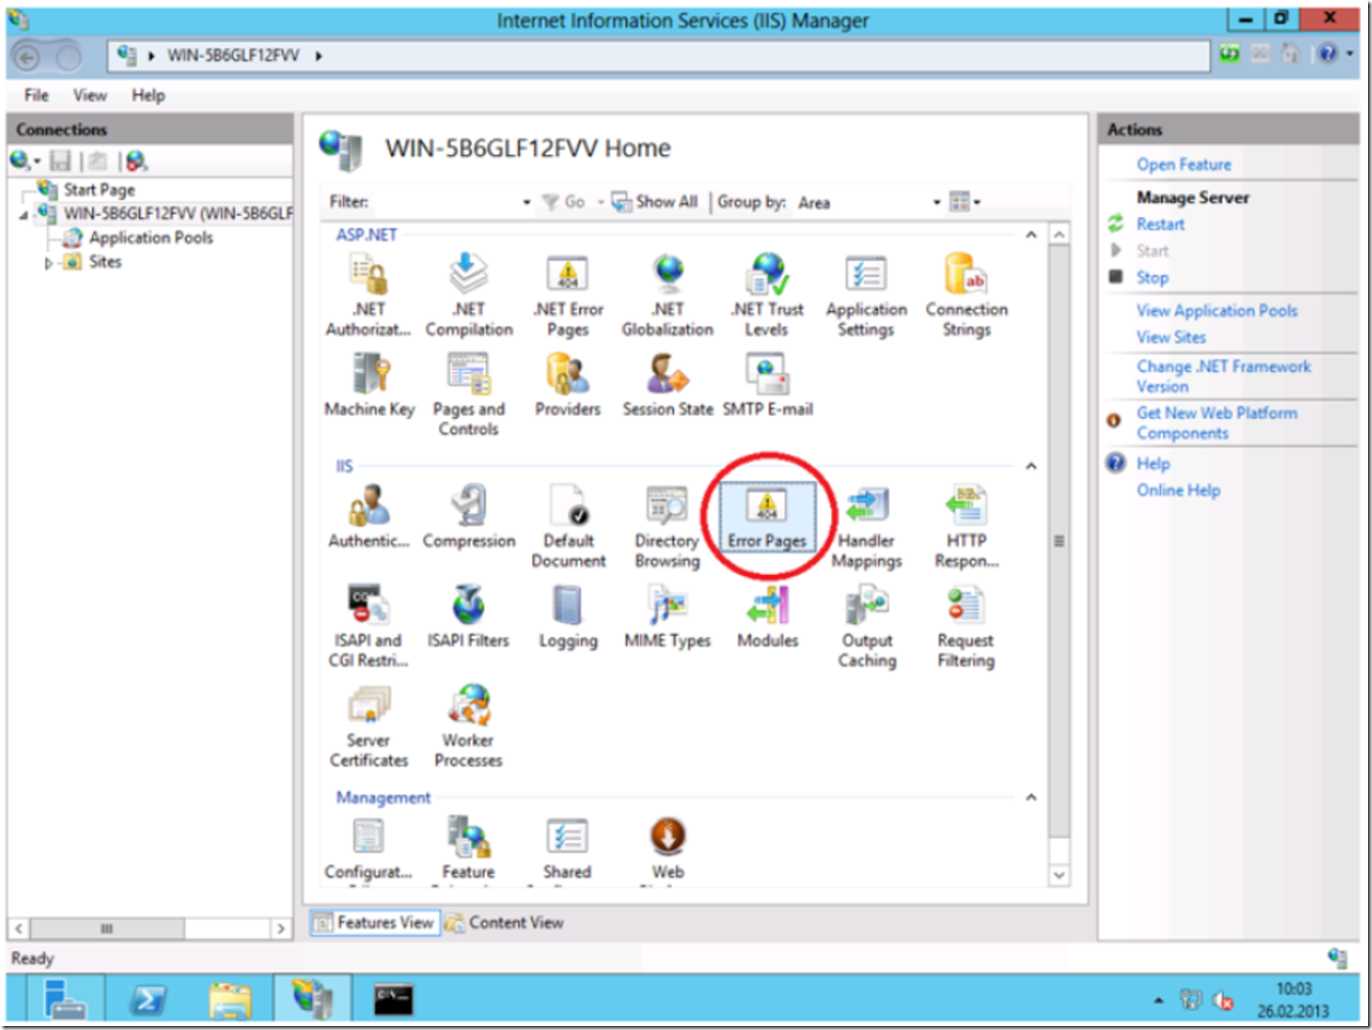Image resolution: width=1372 pixels, height=1030 pixels.
Task: Open File Explorer from the taskbar
Action: (230, 999)
